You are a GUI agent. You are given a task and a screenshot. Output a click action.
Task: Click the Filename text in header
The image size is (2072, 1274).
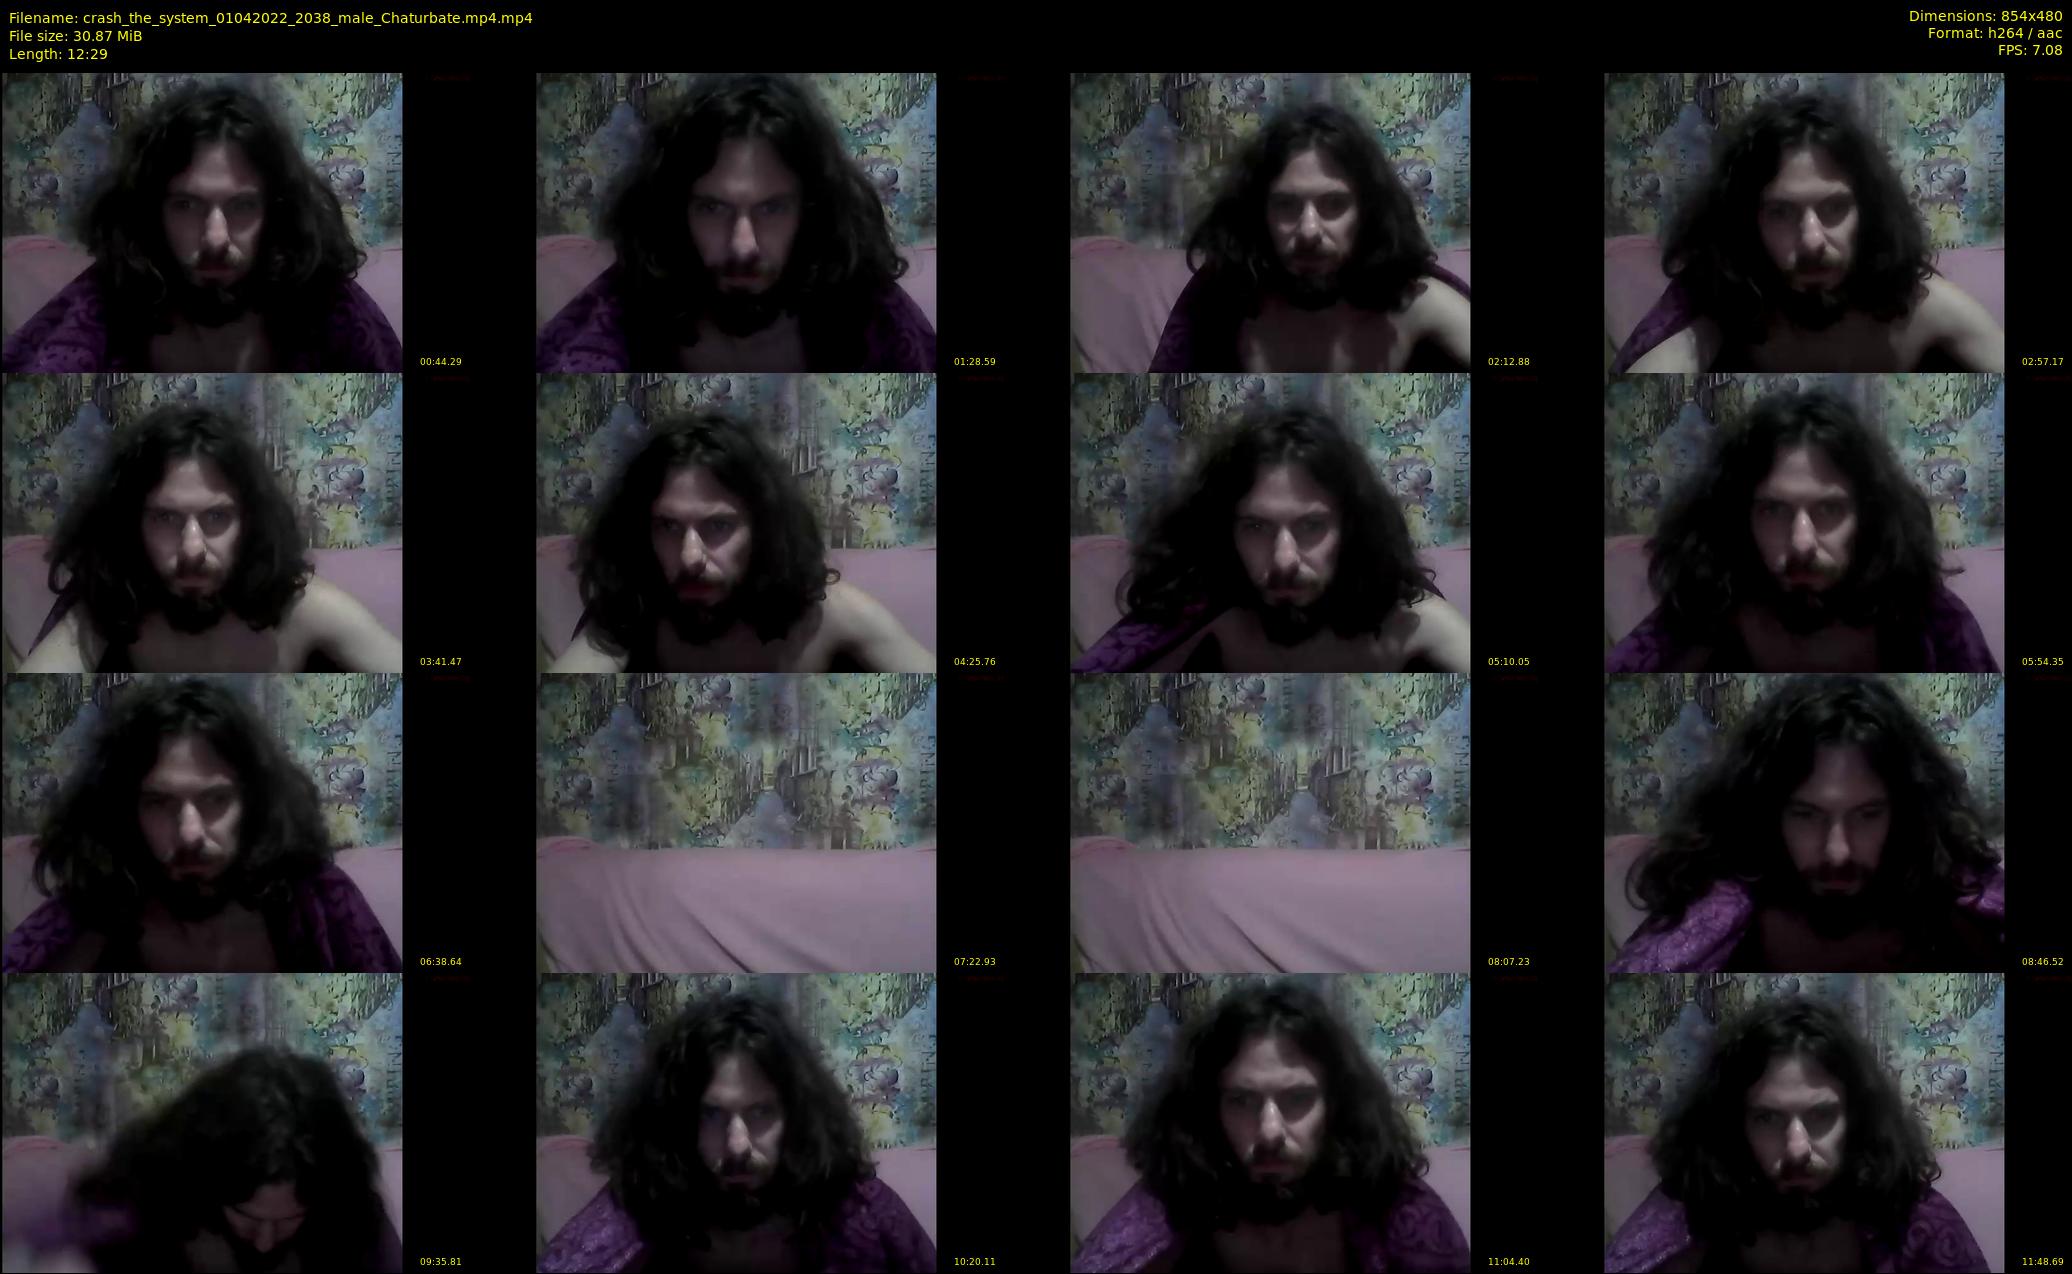(x=270, y=18)
